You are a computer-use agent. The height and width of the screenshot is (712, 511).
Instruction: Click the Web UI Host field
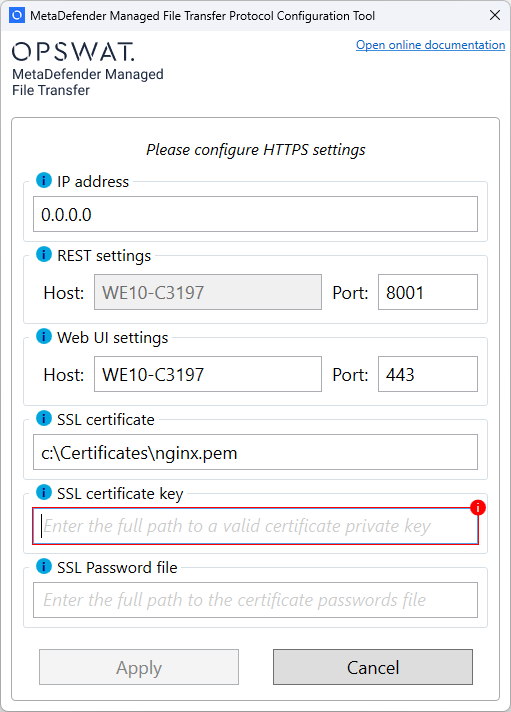click(x=208, y=374)
